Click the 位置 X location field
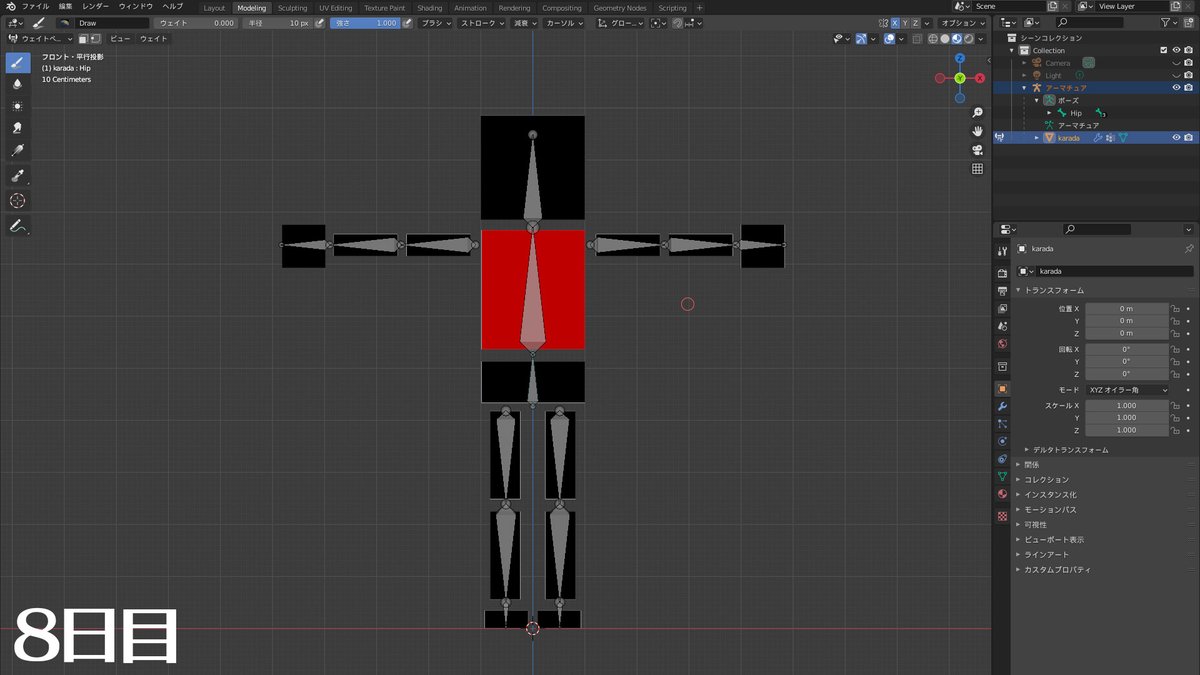Screen dimensions: 1200x675 pos(1127,309)
